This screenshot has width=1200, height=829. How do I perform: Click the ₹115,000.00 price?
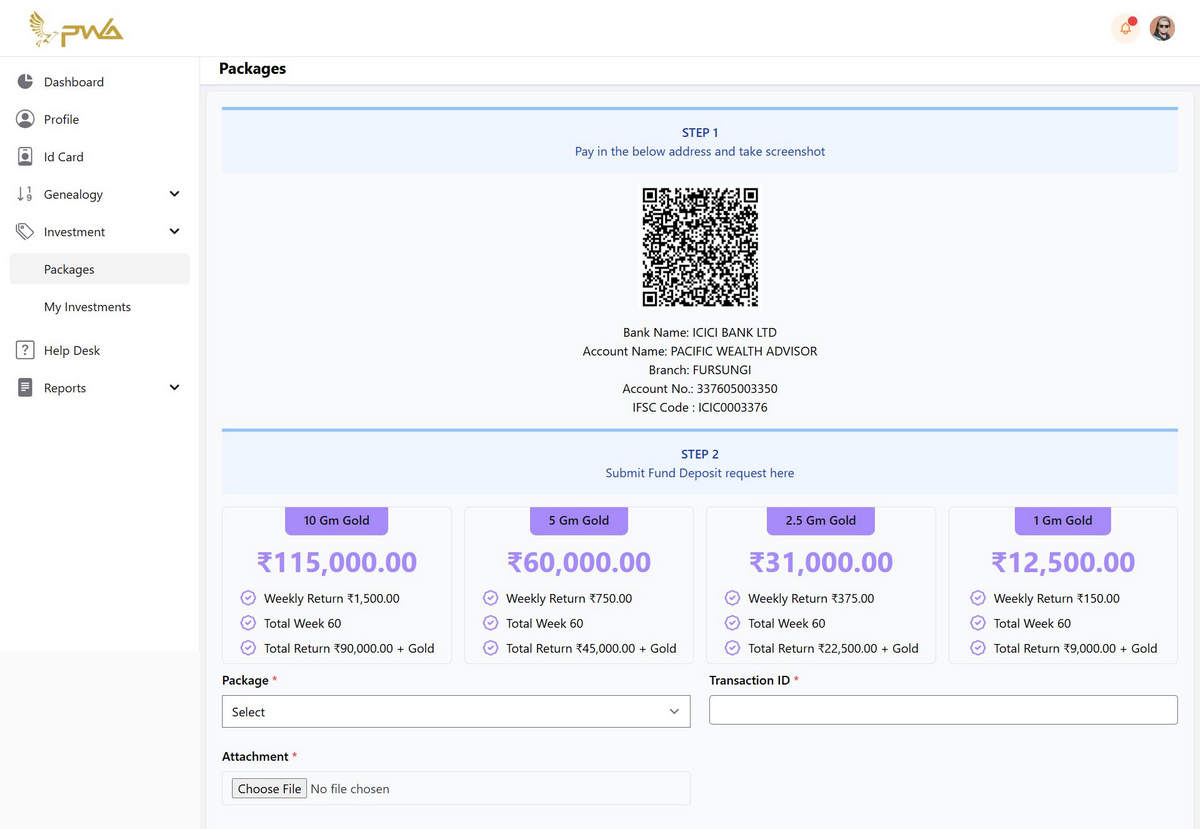click(x=337, y=562)
